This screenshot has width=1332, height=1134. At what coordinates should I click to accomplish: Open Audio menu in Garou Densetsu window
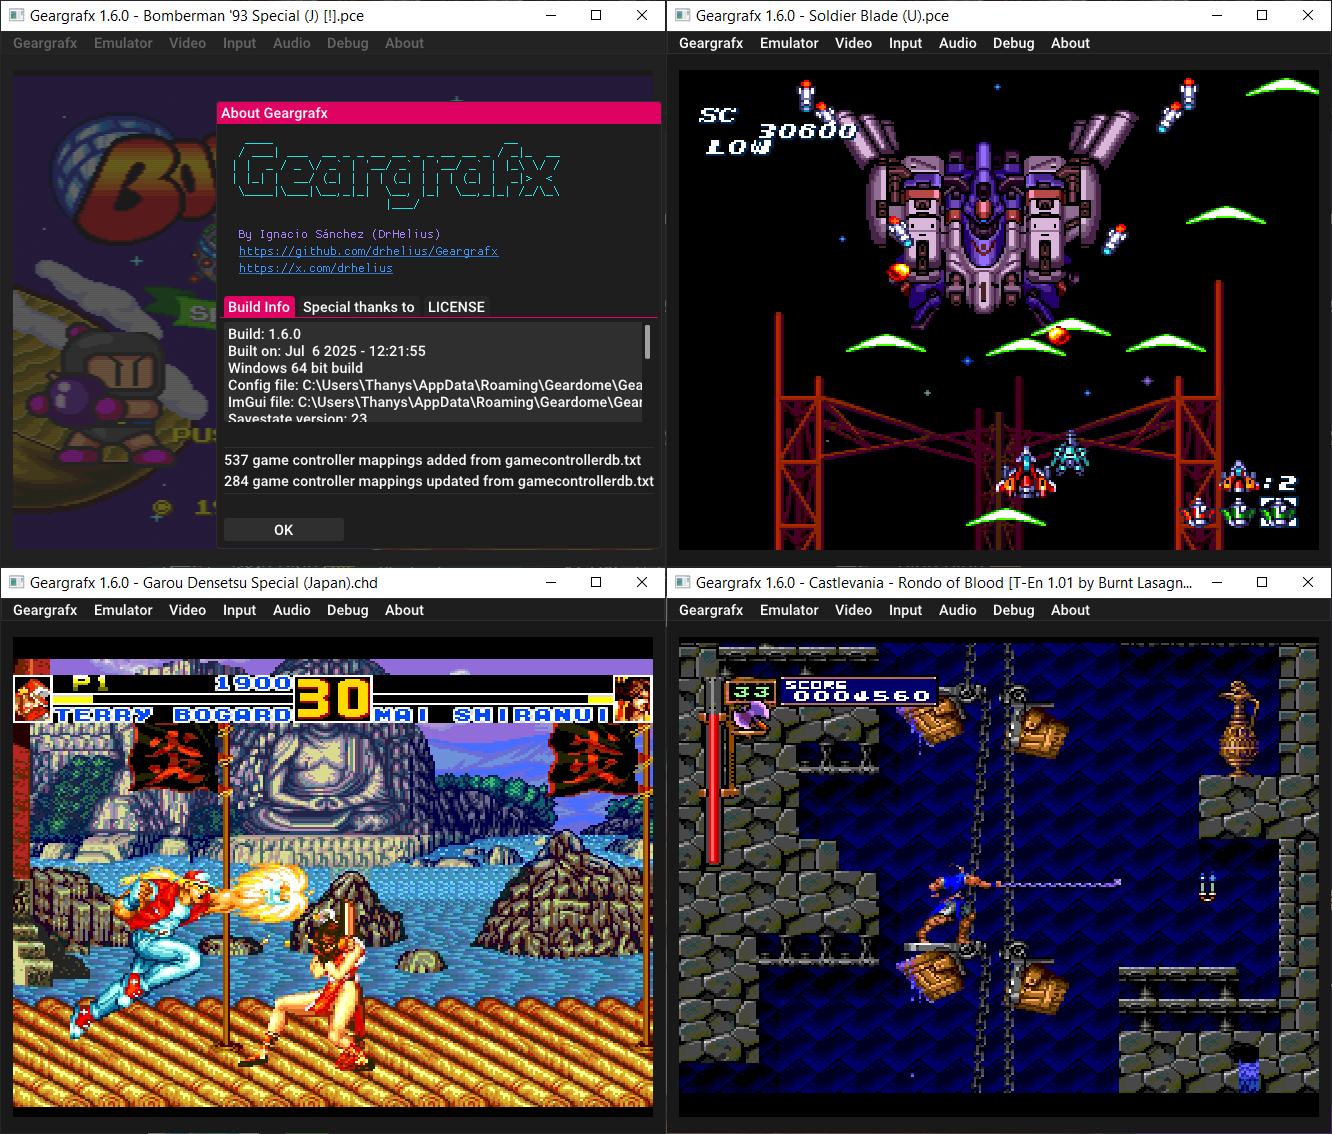pyautogui.click(x=292, y=610)
